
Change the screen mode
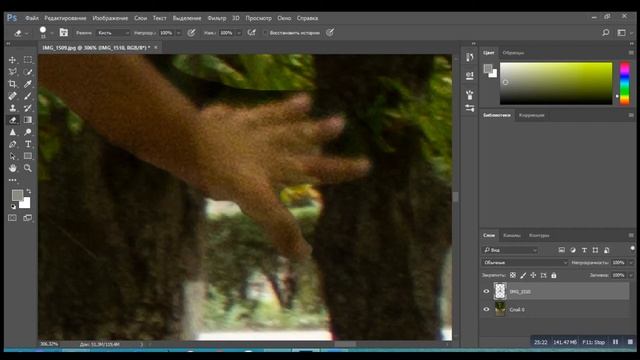(x=28, y=218)
